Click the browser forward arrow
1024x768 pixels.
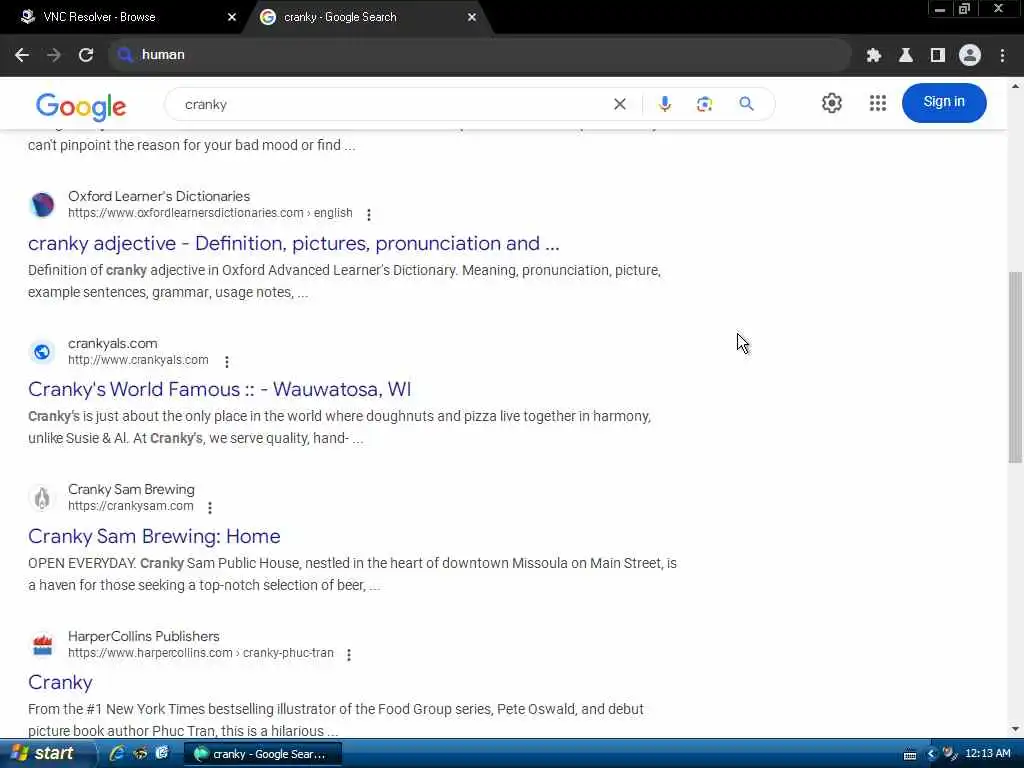[54, 55]
